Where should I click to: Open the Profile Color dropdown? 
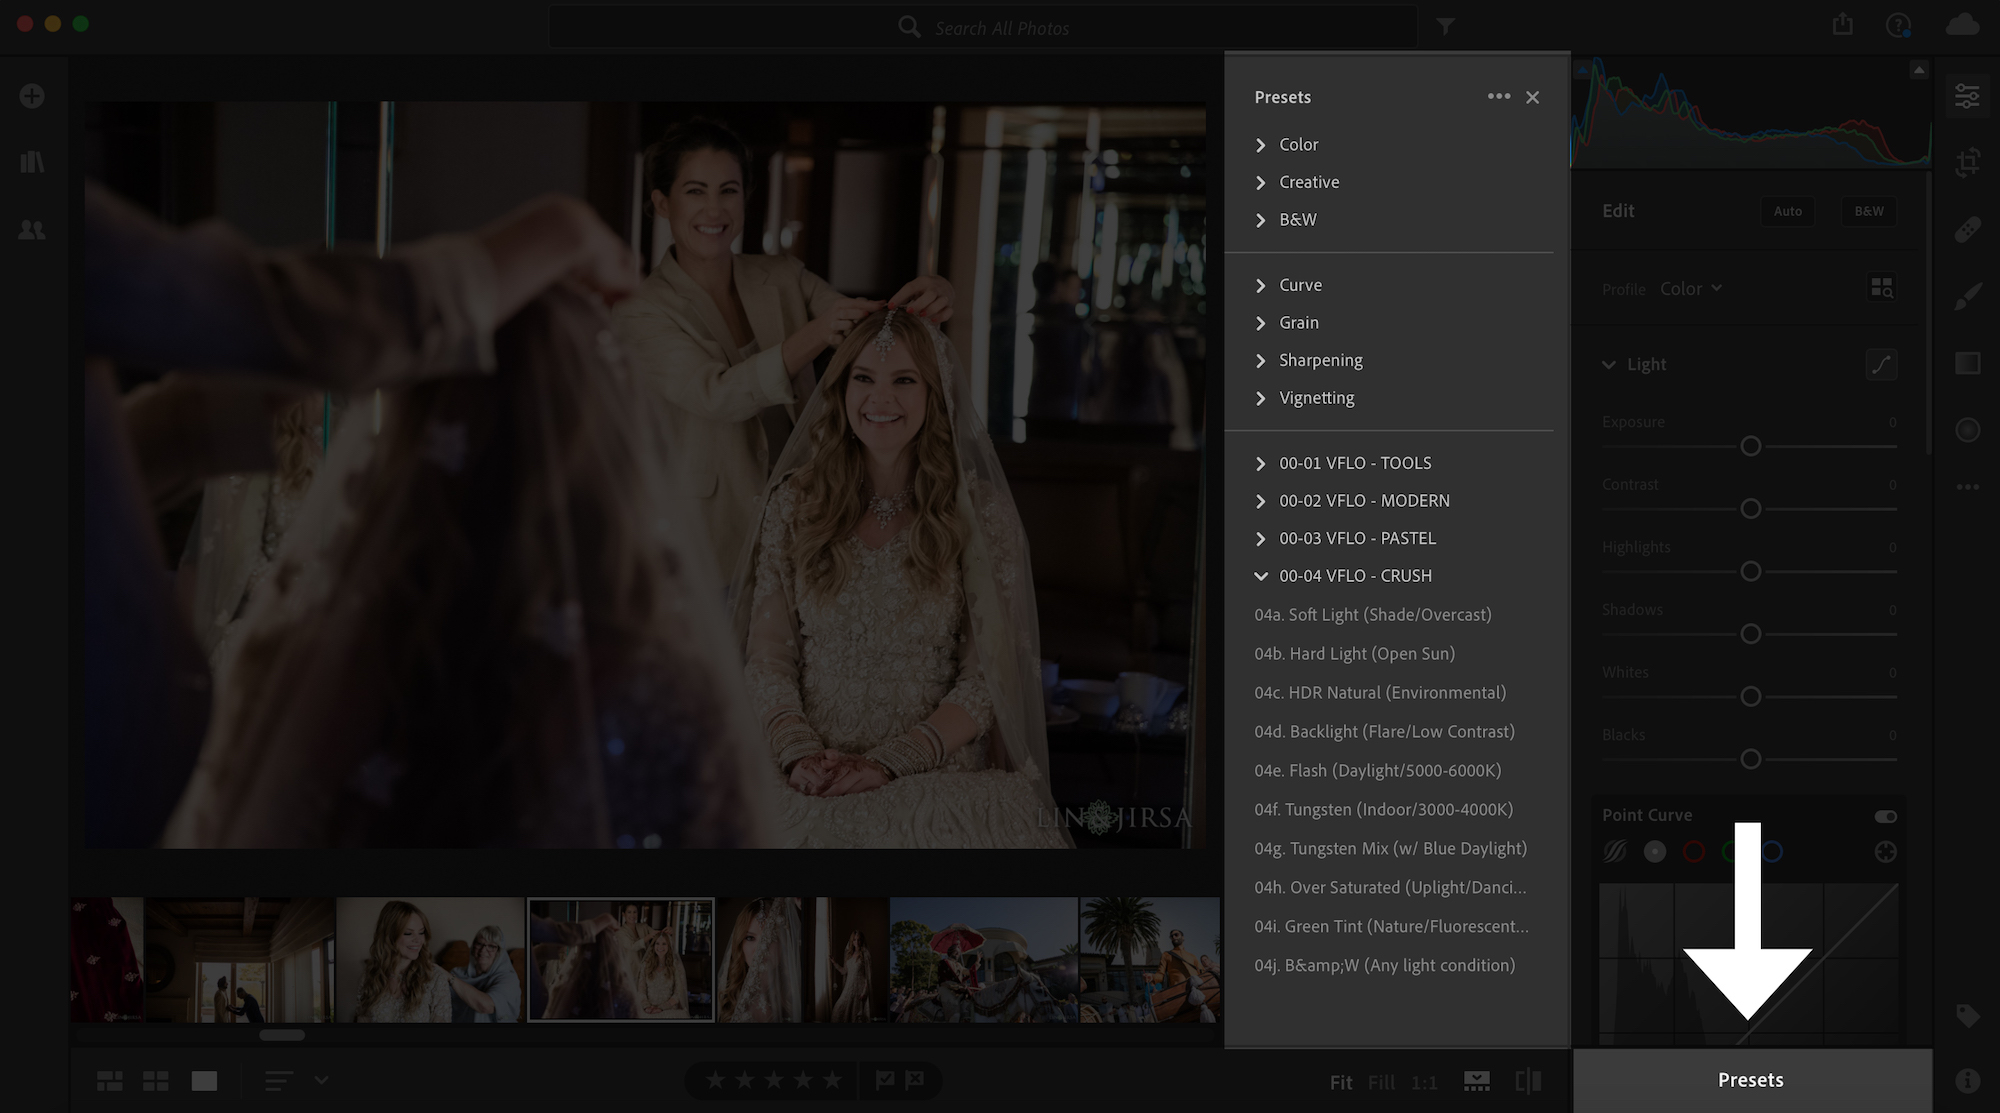[1690, 288]
